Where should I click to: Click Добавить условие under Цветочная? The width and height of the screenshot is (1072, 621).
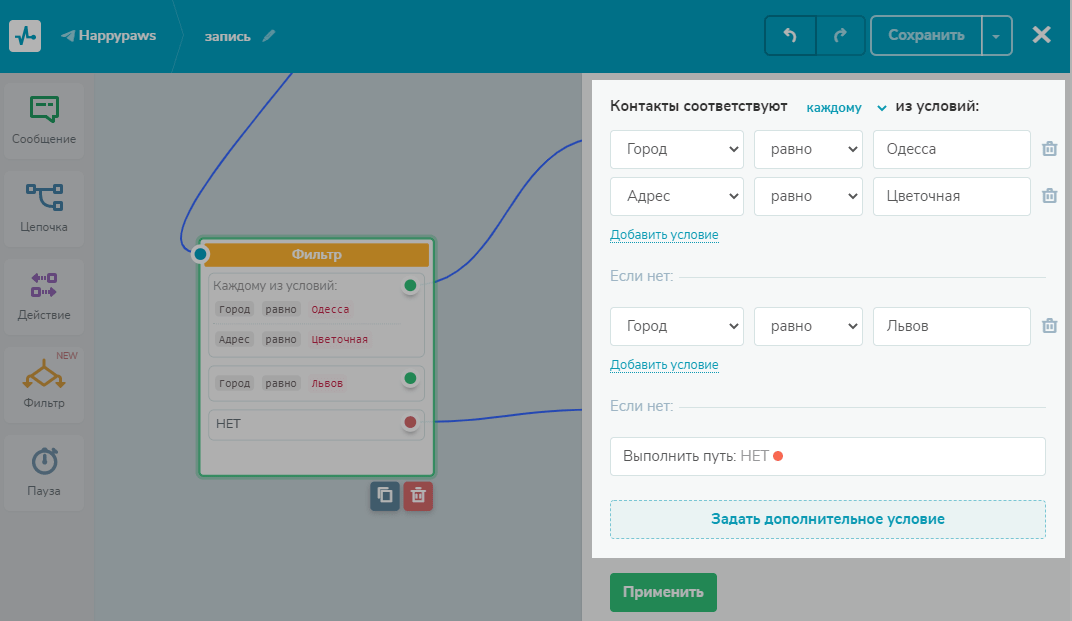tap(664, 235)
